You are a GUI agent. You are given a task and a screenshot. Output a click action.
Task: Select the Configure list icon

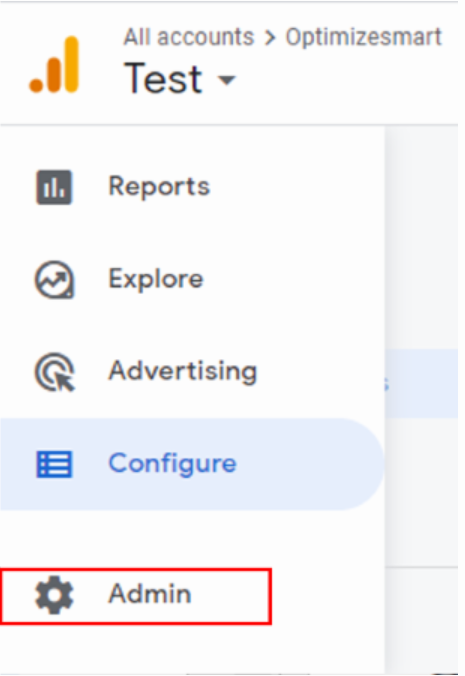pyautogui.click(x=54, y=464)
